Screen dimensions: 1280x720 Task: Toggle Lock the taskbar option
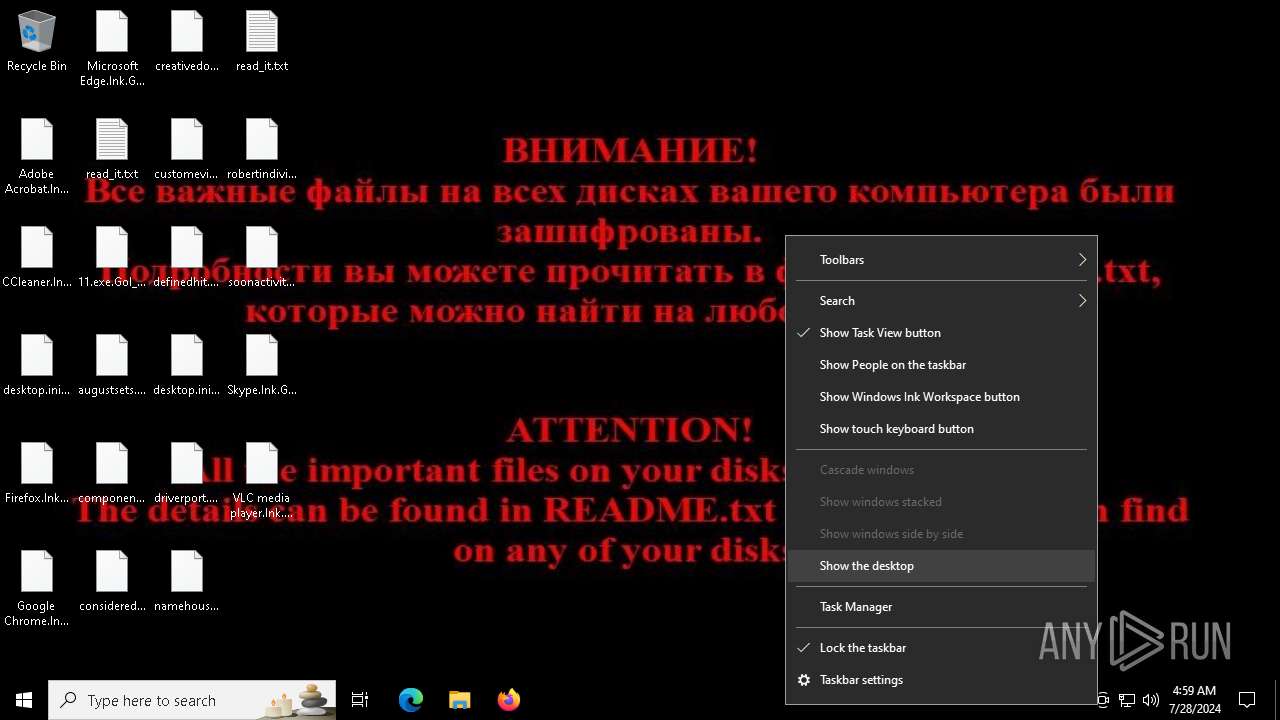[x=941, y=648]
